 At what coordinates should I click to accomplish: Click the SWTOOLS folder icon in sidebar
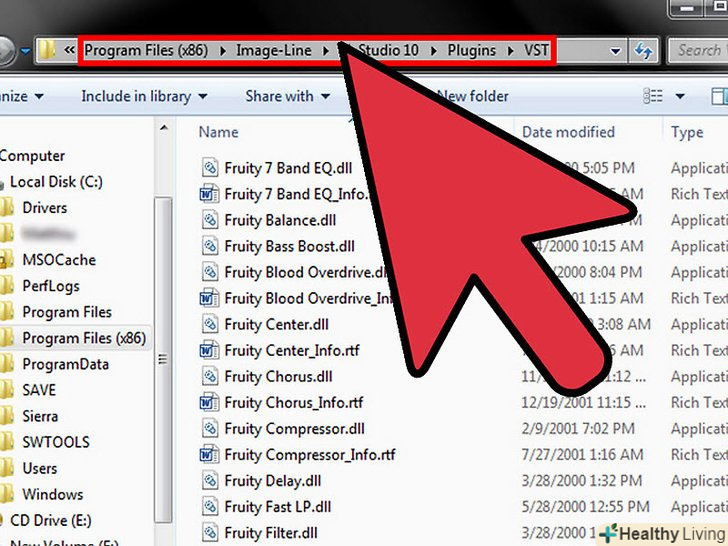click(x=7, y=442)
